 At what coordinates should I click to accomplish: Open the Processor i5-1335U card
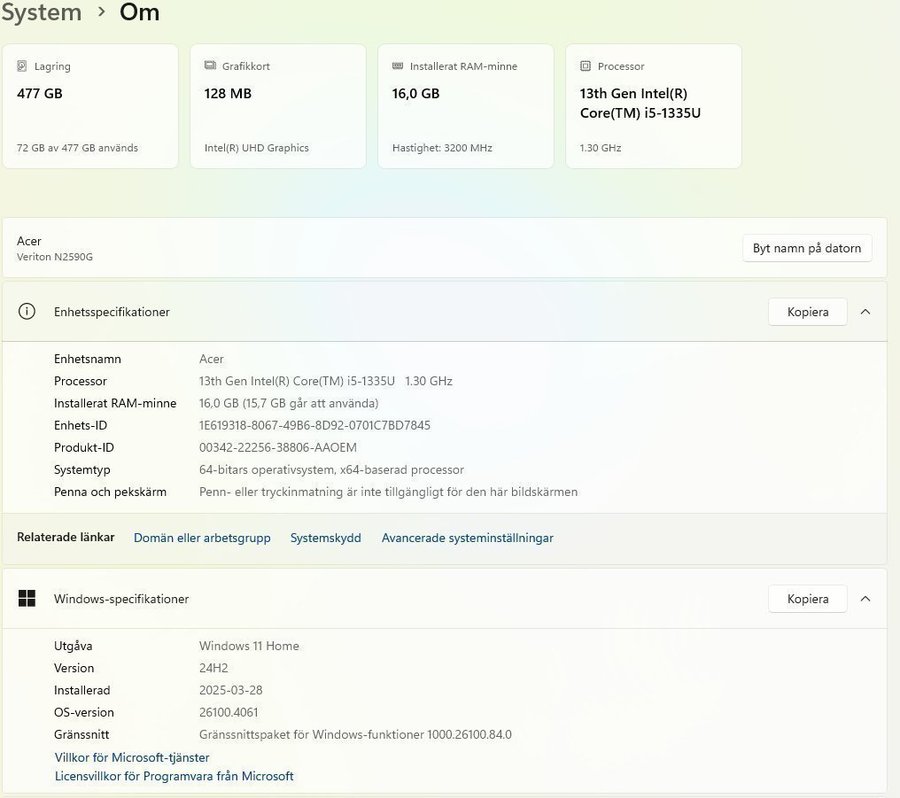pos(653,106)
